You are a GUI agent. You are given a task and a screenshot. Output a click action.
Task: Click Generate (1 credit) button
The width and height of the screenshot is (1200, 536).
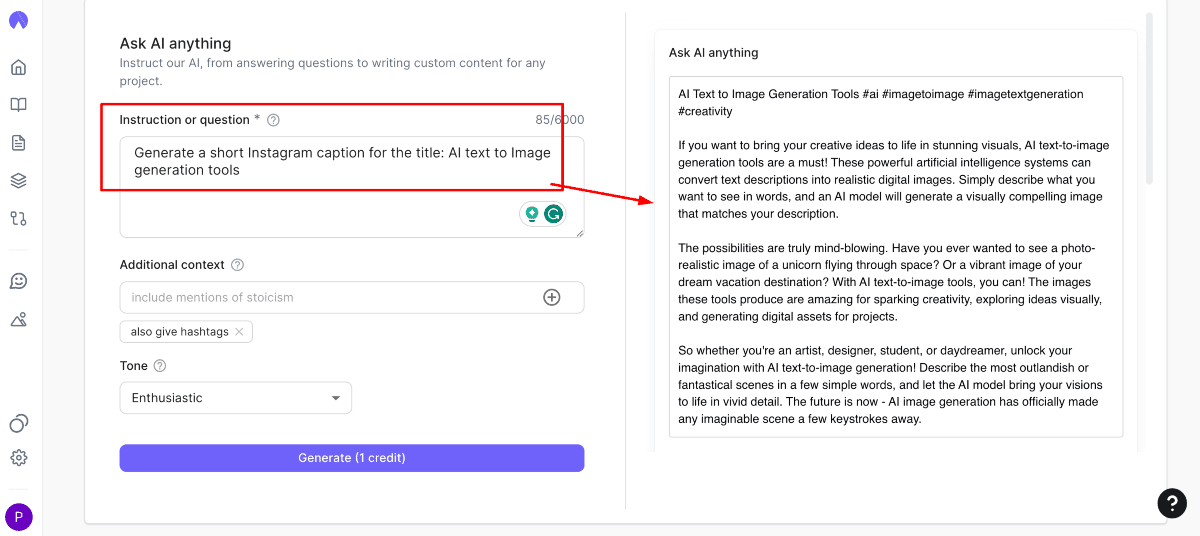point(351,458)
